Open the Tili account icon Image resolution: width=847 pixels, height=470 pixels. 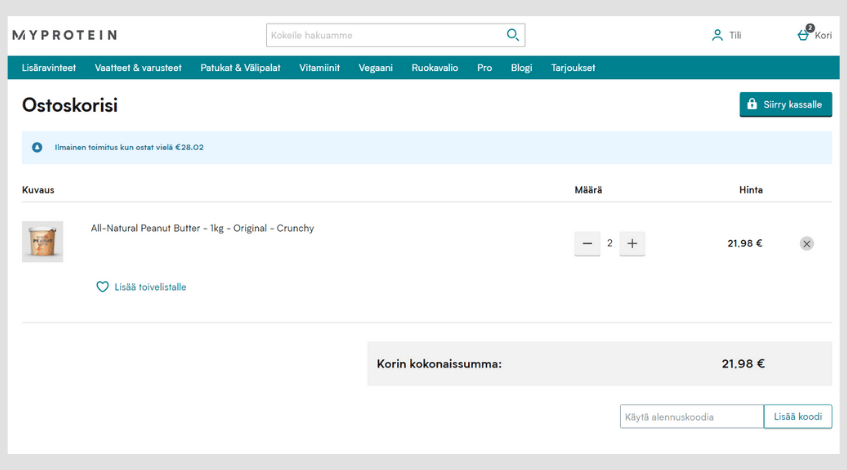coord(717,35)
